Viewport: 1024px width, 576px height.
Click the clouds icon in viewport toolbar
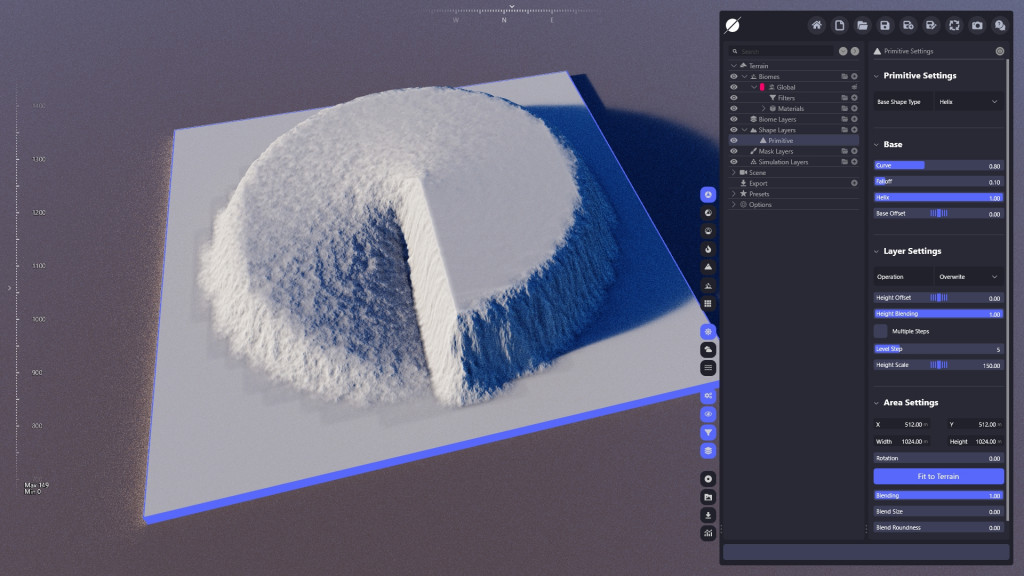(x=708, y=350)
